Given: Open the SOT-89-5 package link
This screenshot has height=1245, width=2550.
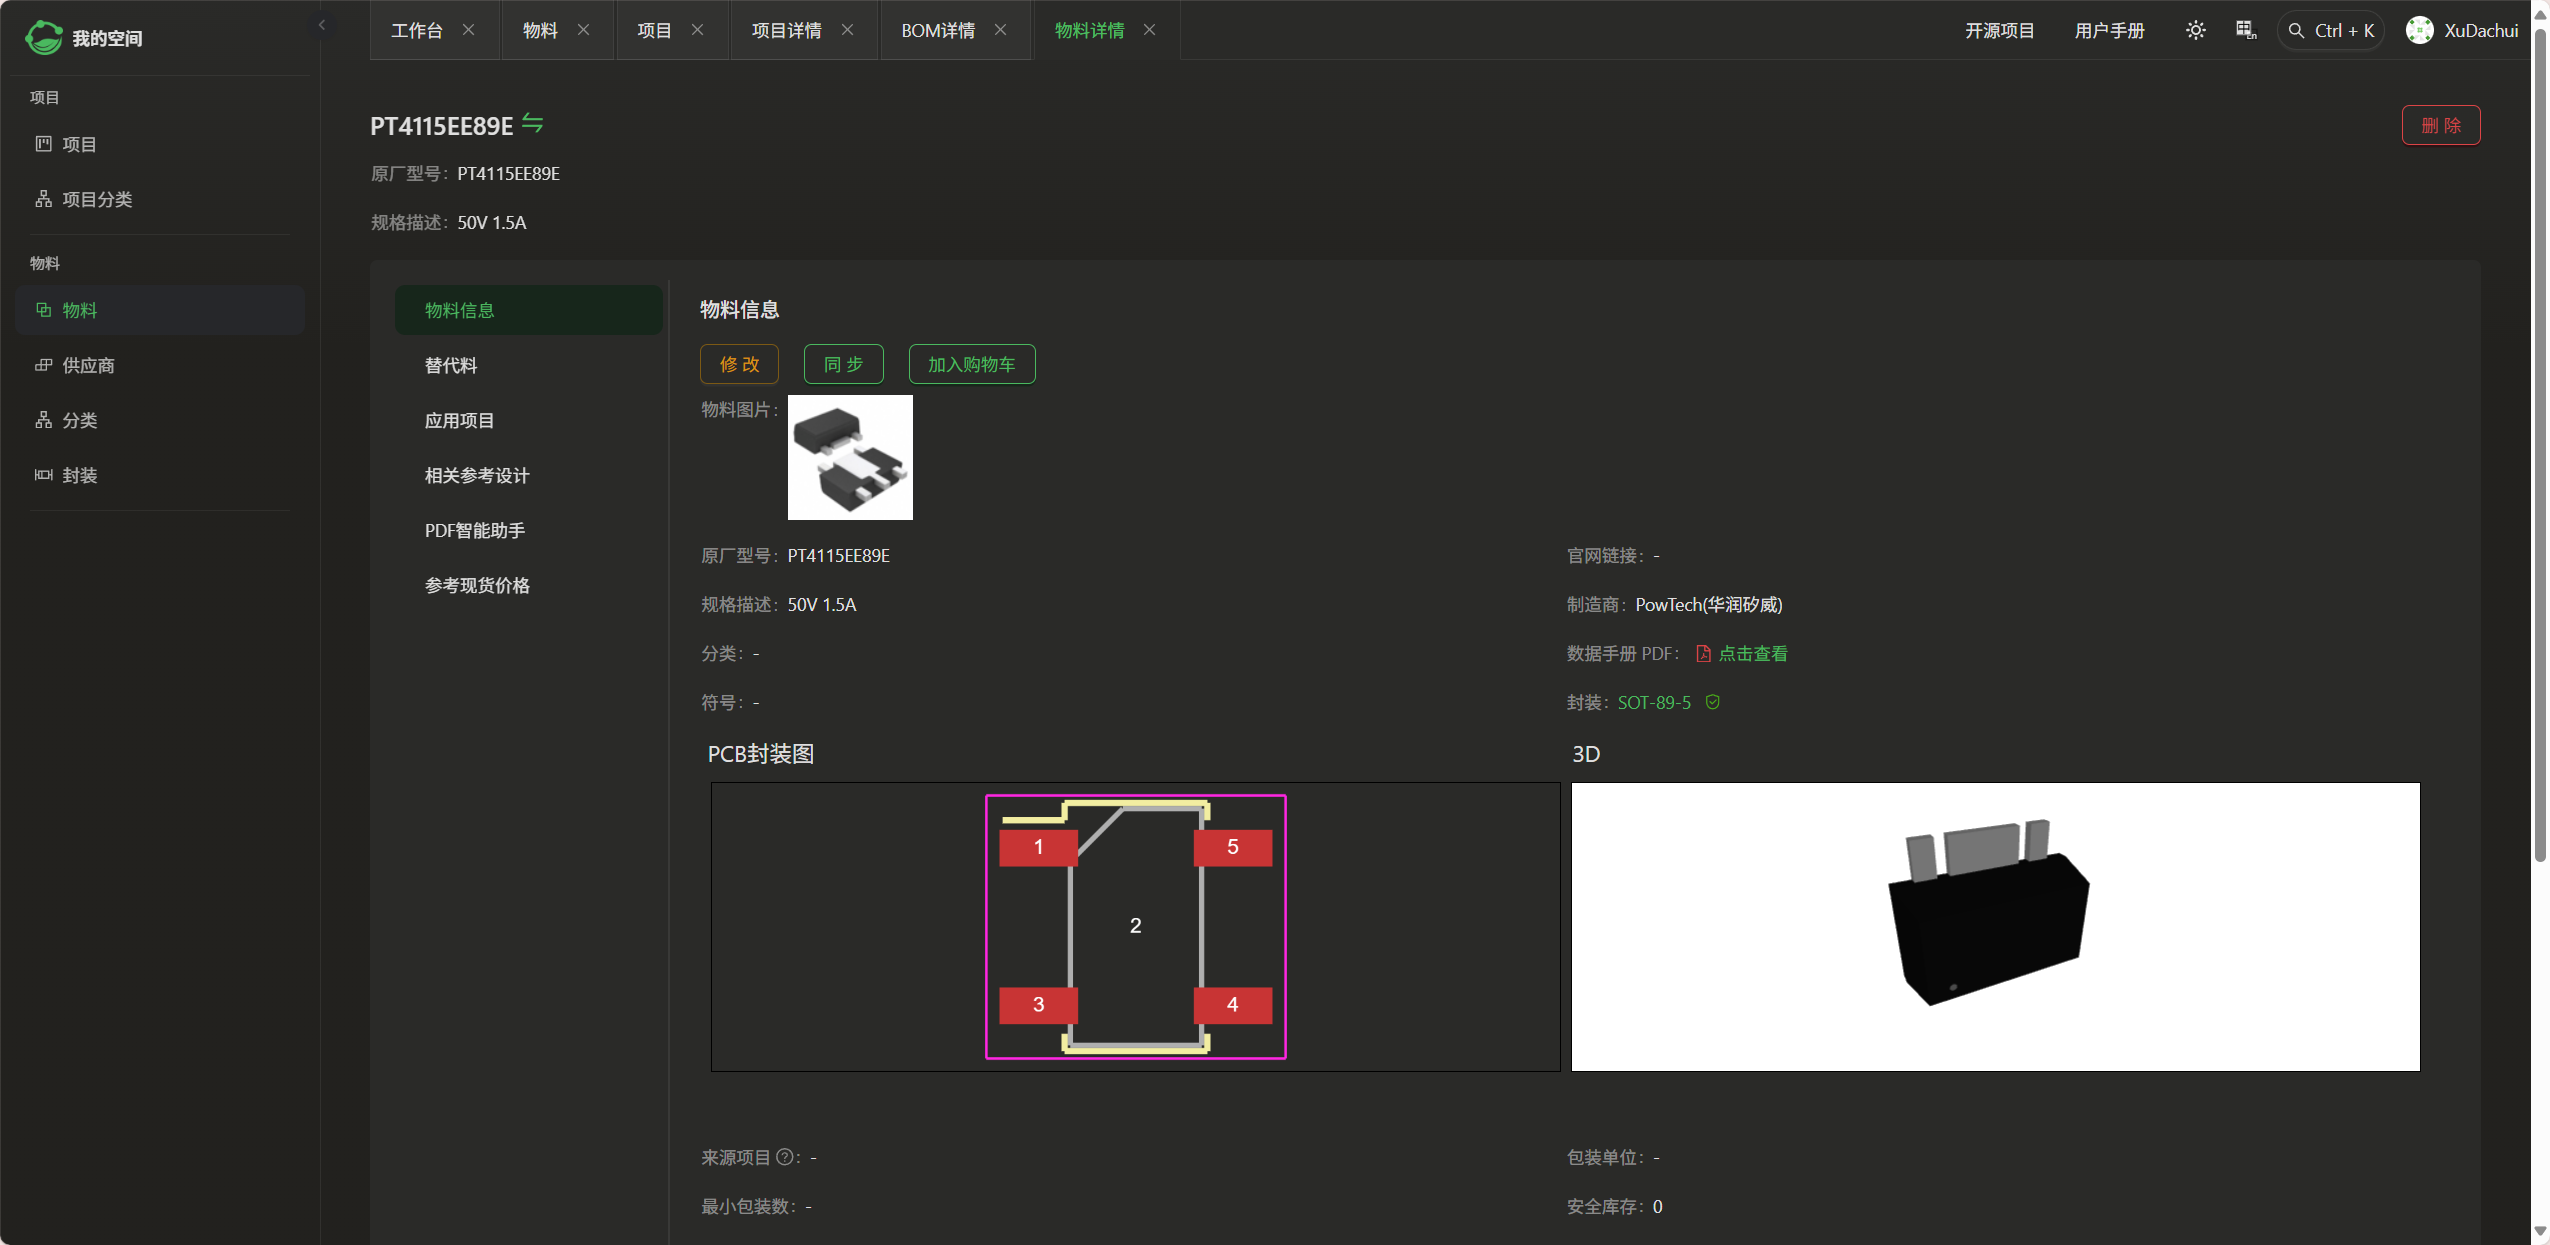Looking at the screenshot, I should pyautogui.click(x=1654, y=702).
